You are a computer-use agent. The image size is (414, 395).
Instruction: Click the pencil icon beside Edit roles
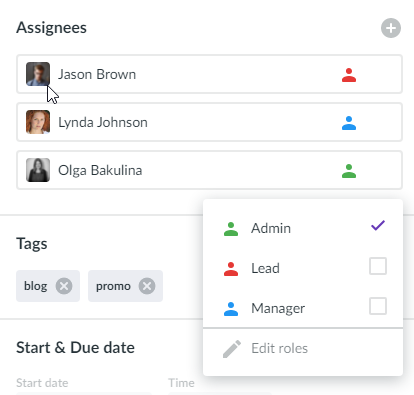tap(232, 349)
